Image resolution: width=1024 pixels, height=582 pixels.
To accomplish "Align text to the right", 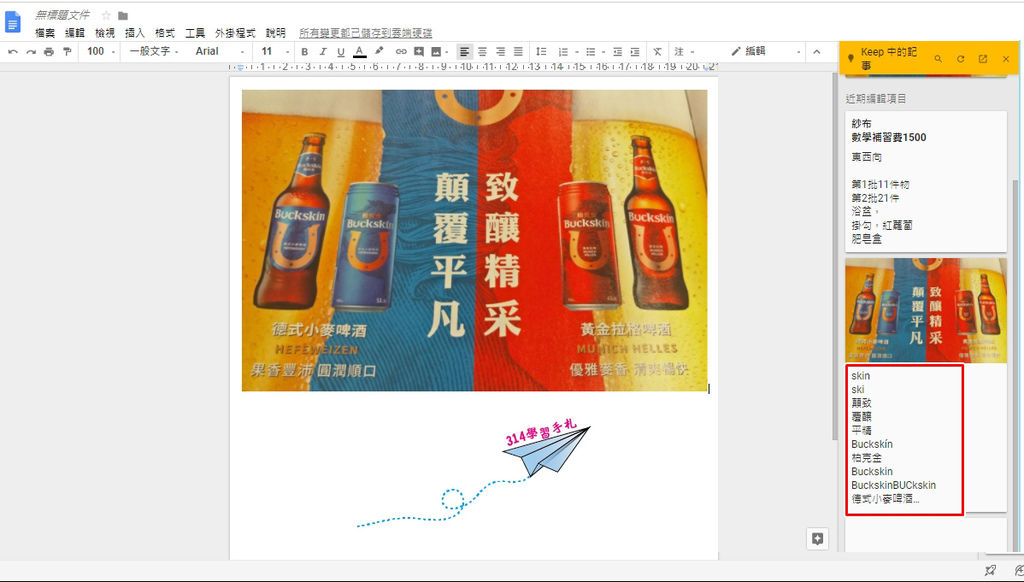I will click(x=500, y=52).
